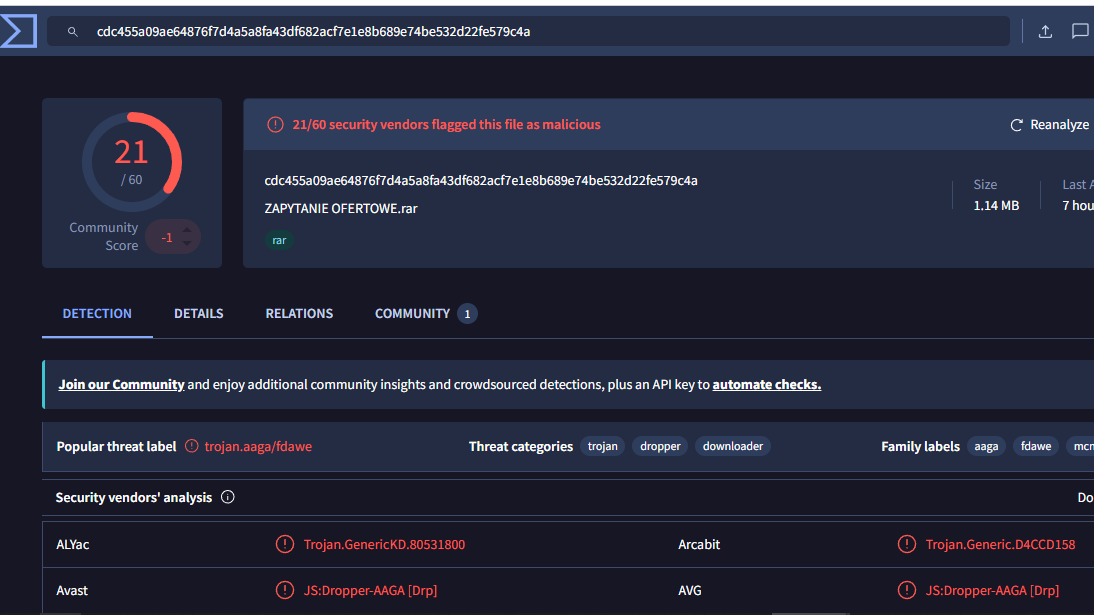Open the VirusTotal home logo
Viewport: 1094px width, 615px height.
click(18, 31)
